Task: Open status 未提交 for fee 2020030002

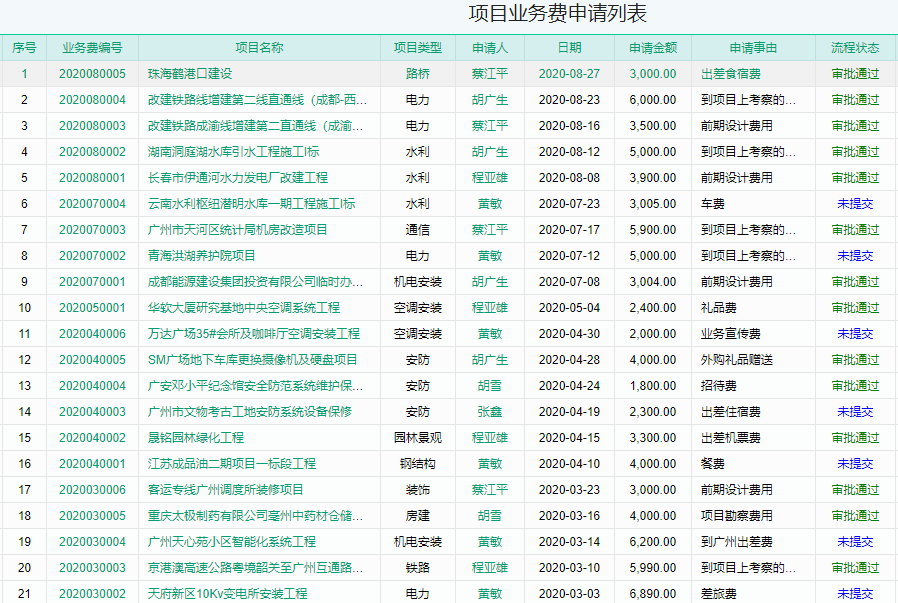Action: coord(855,594)
